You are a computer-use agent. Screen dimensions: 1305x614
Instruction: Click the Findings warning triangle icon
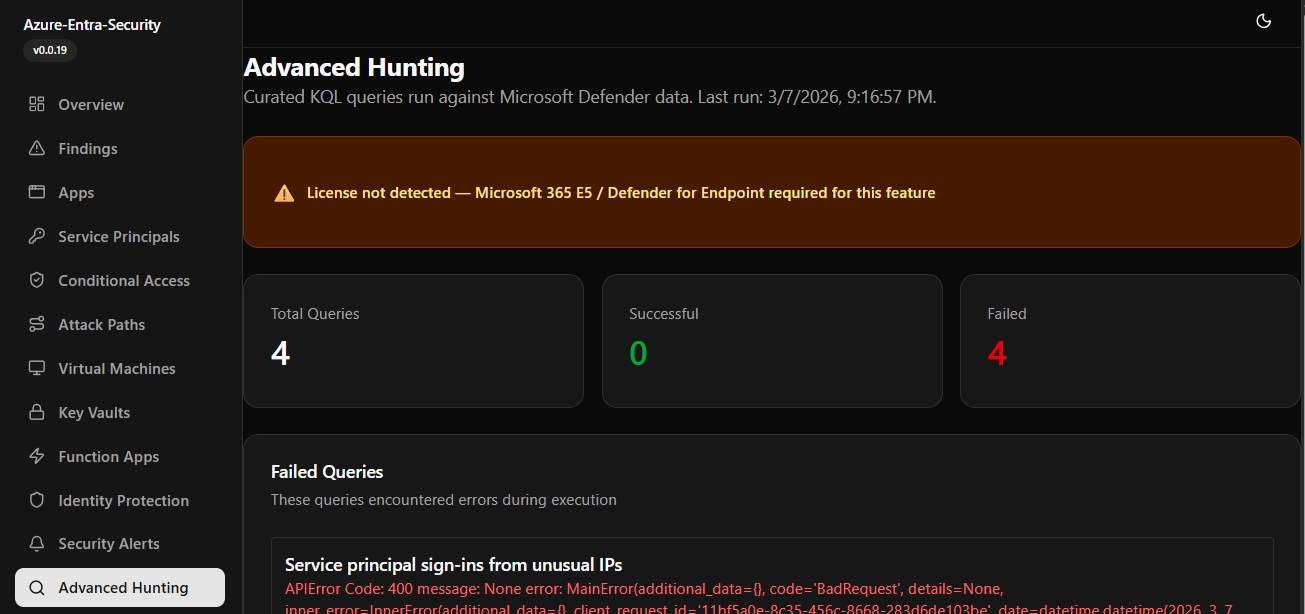[x=37, y=148]
